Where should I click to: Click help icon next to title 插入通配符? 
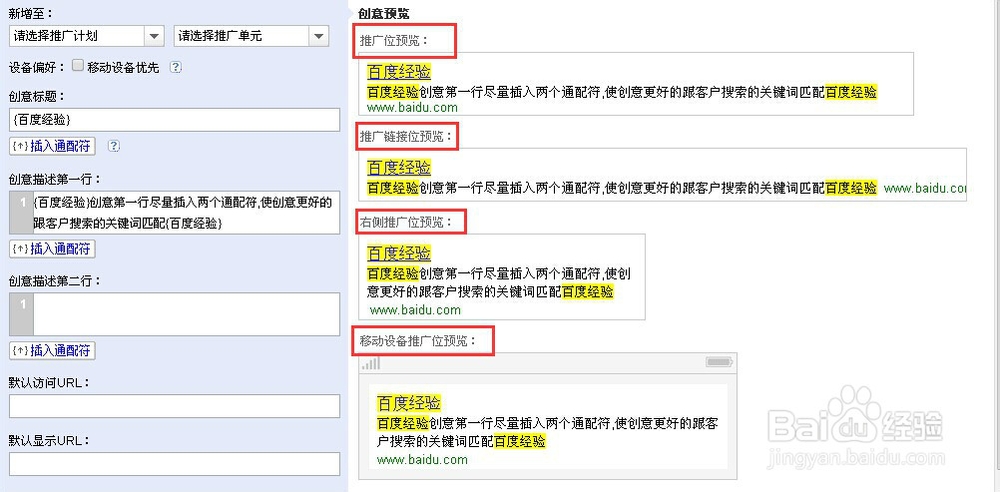[x=114, y=146]
